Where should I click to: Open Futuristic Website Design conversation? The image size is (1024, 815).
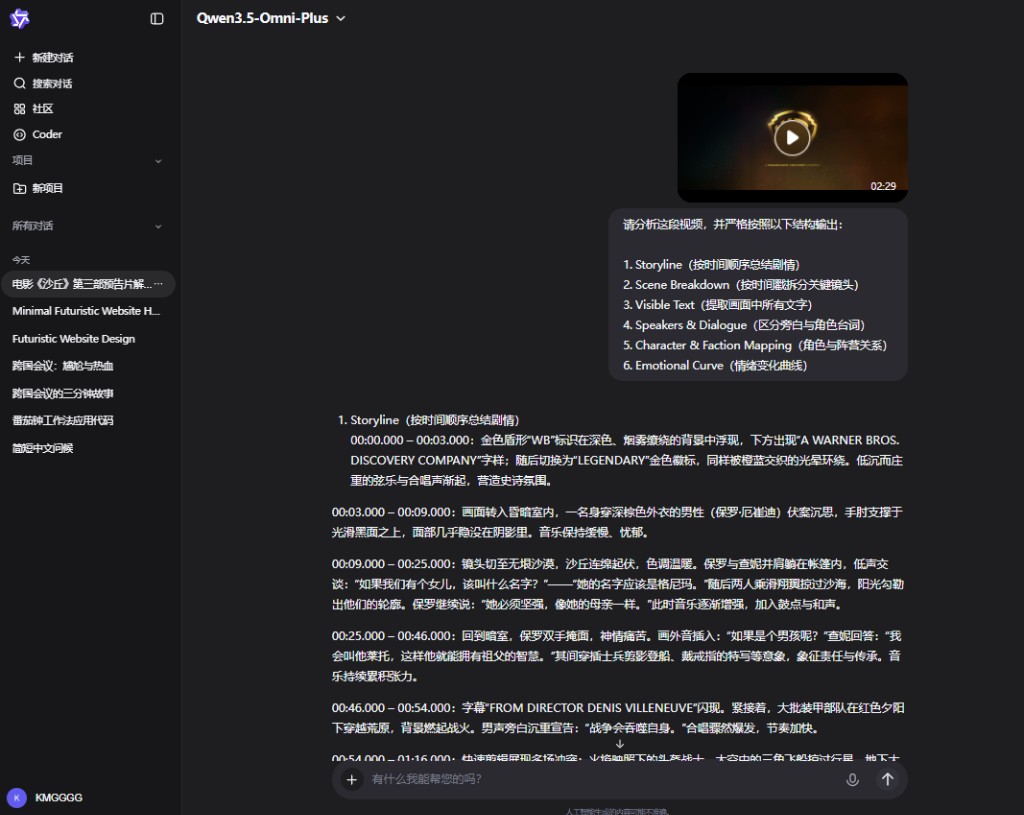point(73,339)
